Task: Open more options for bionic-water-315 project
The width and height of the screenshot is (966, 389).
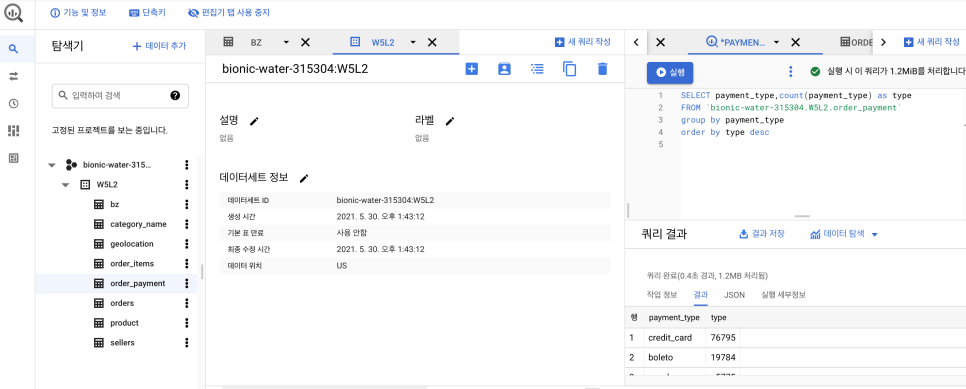Action: [x=187, y=165]
